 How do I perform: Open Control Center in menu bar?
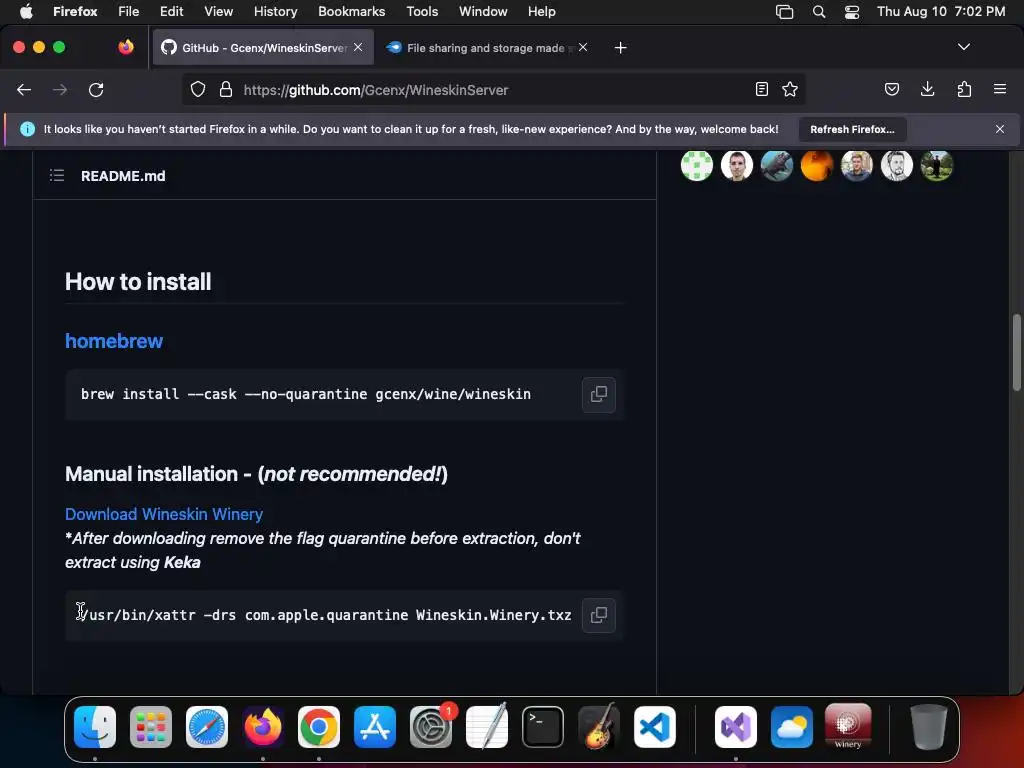pyautogui.click(x=852, y=11)
